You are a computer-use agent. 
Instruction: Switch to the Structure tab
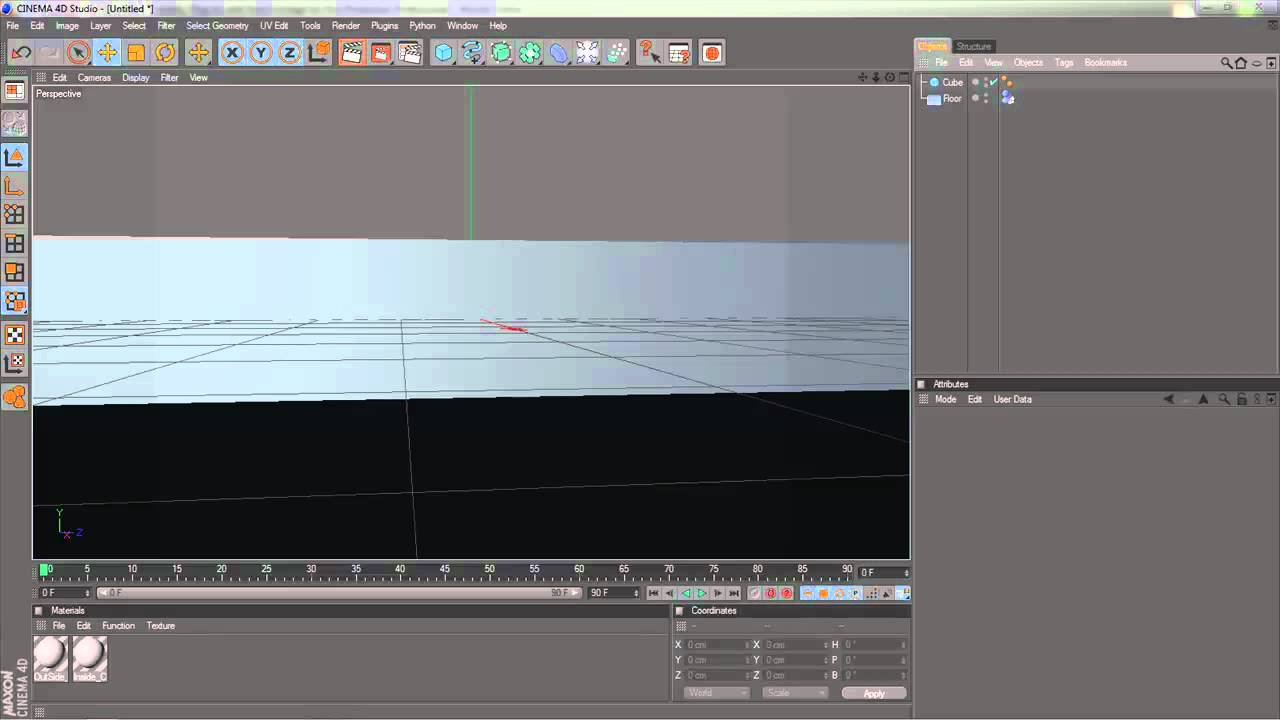click(x=973, y=47)
